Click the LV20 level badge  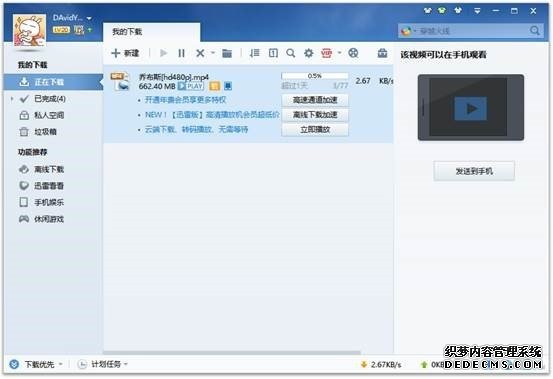[61, 30]
